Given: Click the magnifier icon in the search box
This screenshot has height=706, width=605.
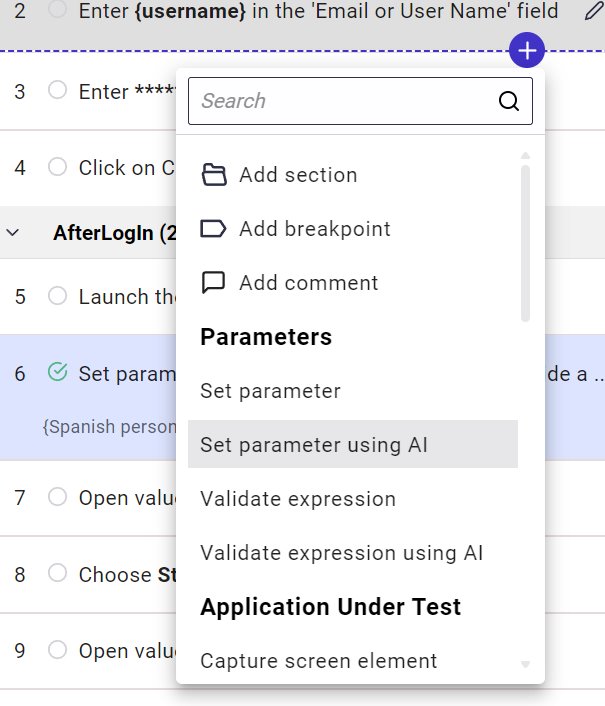Looking at the screenshot, I should [509, 101].
